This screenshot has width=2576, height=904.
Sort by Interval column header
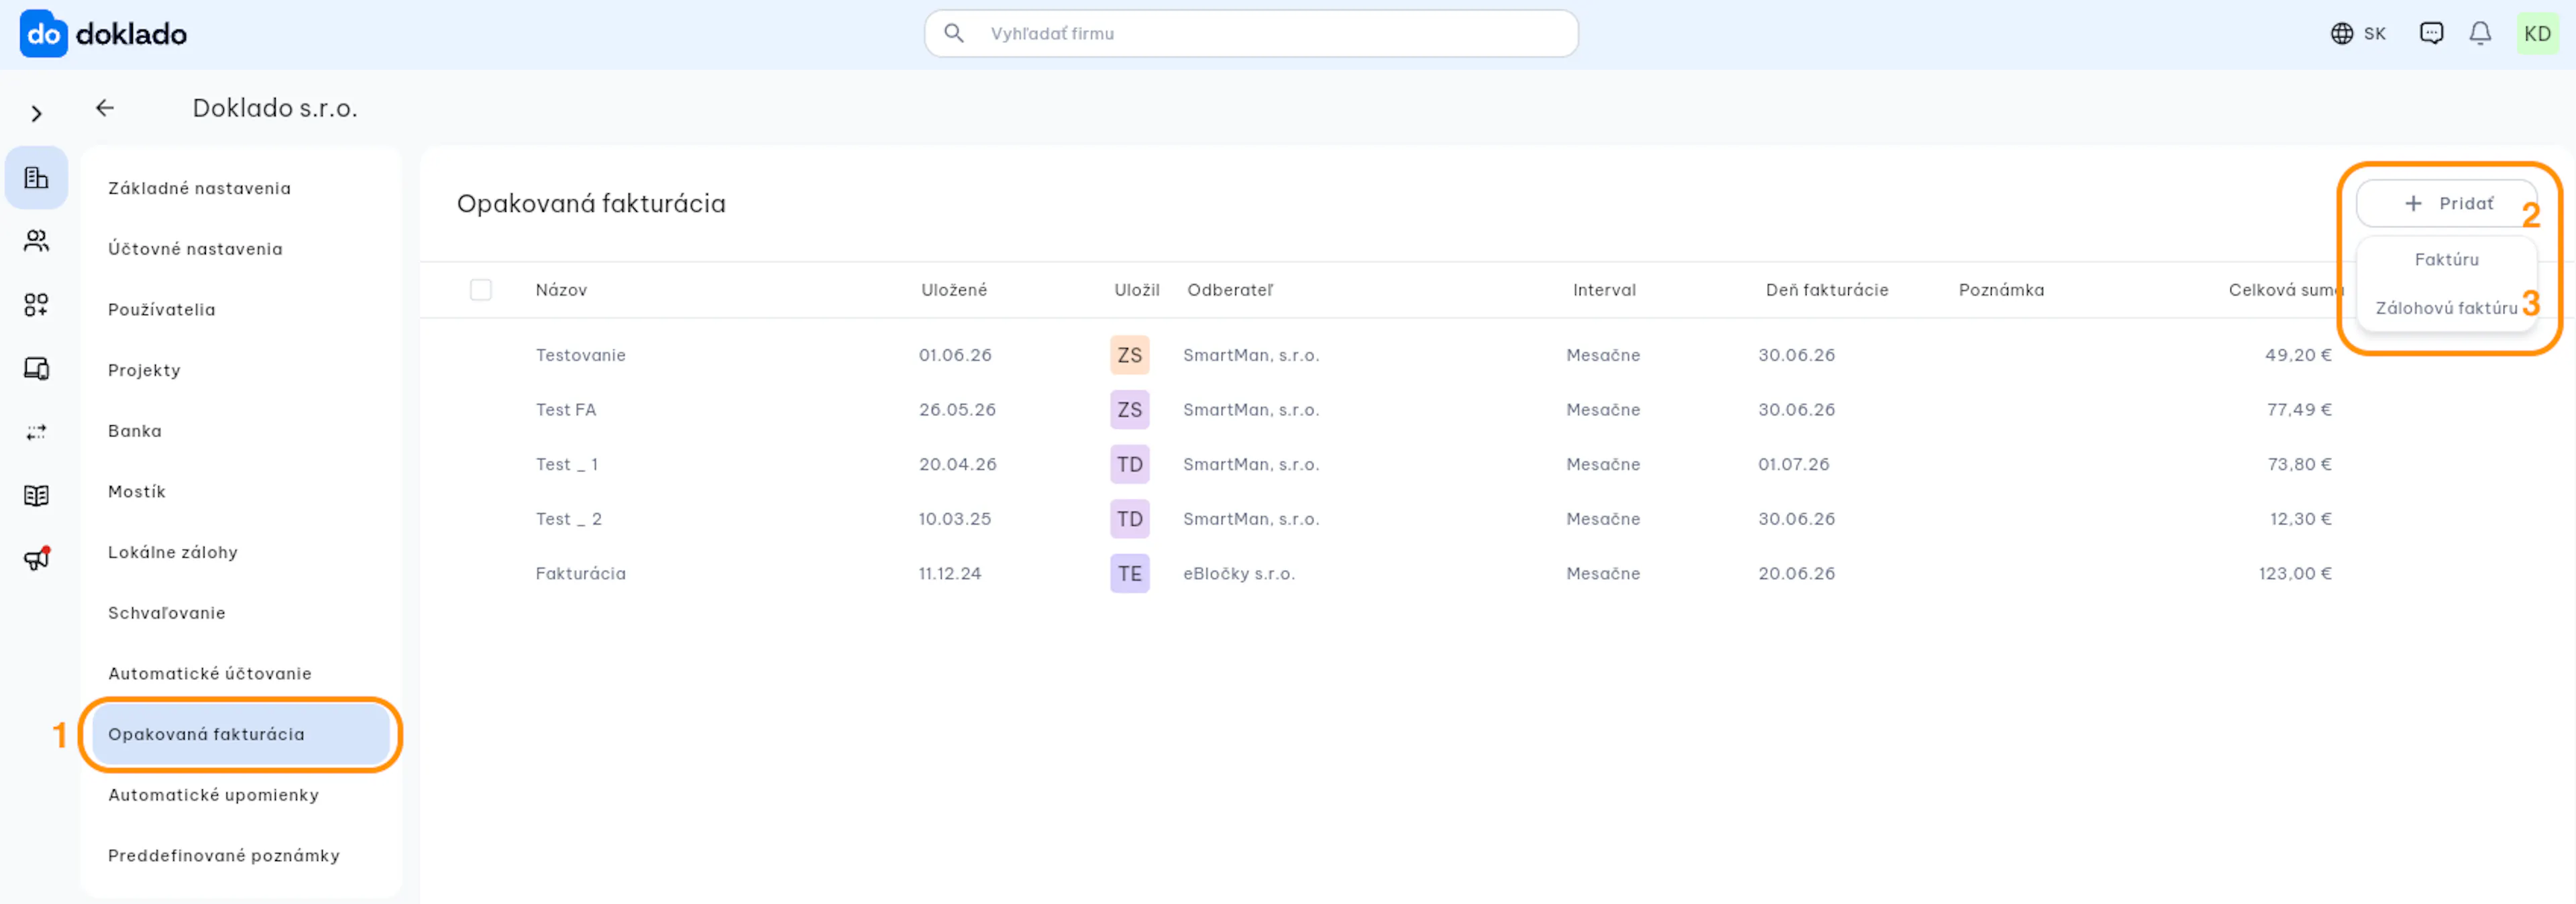[1604, 290]
